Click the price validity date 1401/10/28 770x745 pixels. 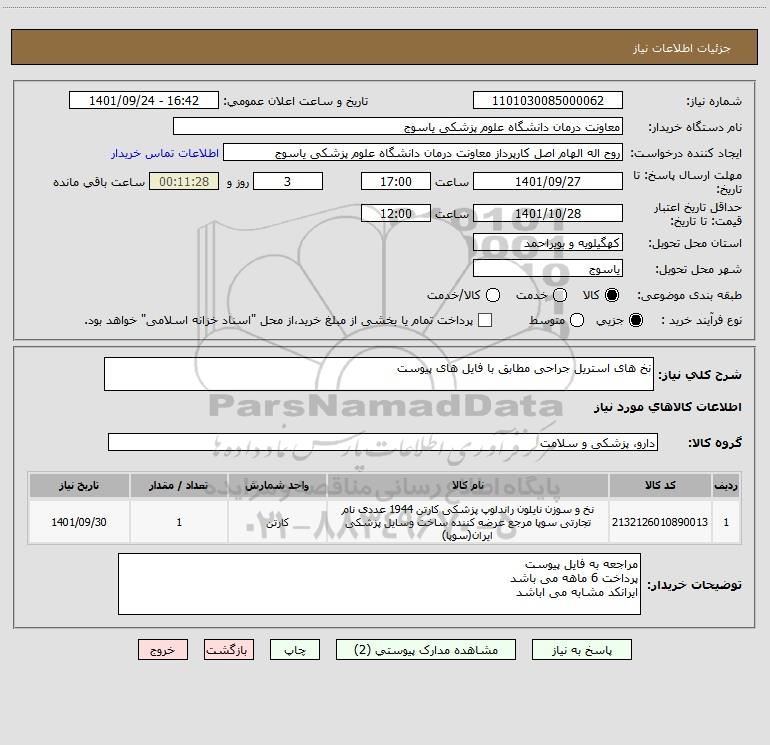[548, 213]
